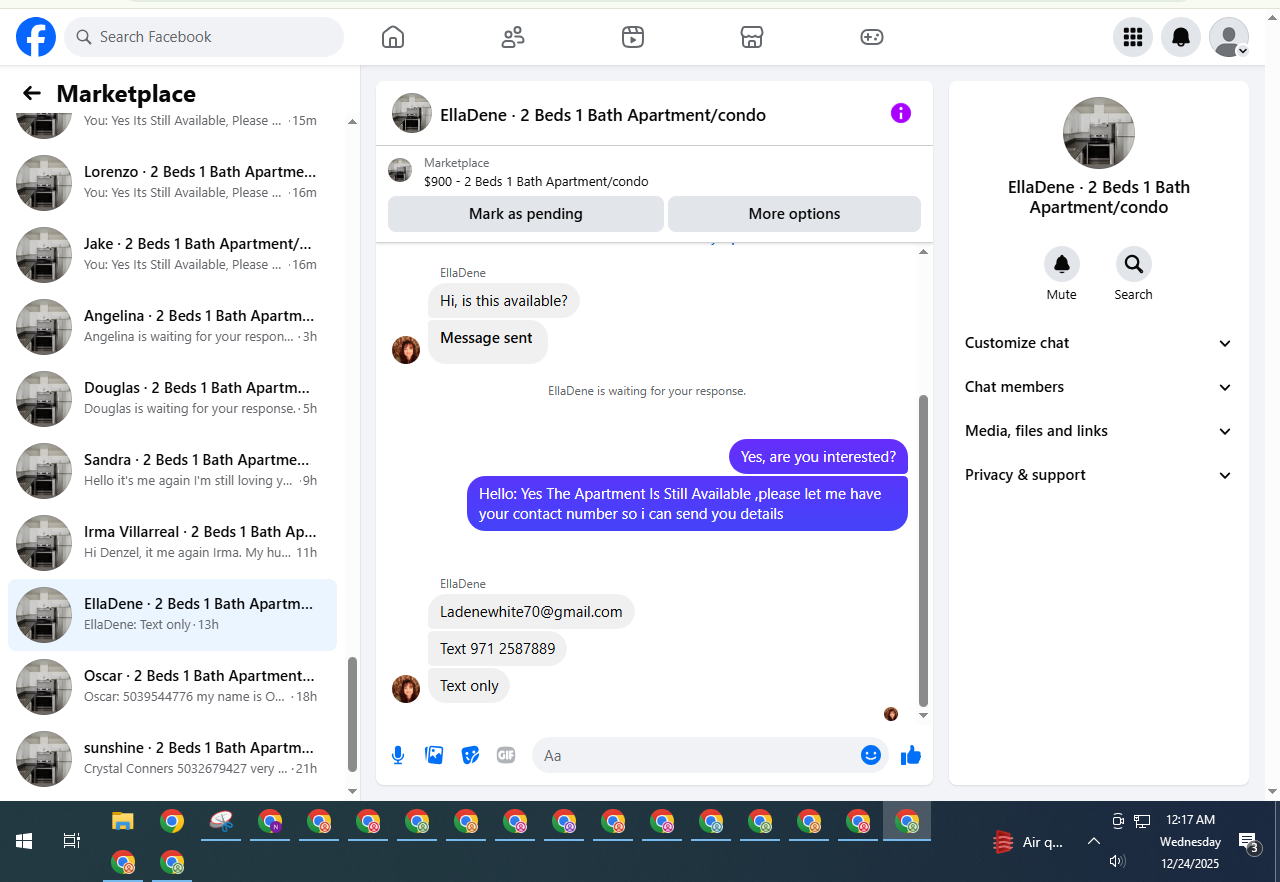Click large listing photo in right panel

pos(1099,133)
